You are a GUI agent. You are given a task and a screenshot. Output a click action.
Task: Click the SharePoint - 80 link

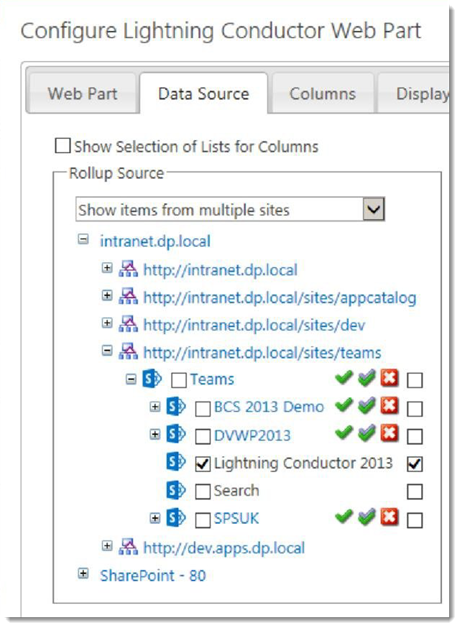tap(153, 576)
